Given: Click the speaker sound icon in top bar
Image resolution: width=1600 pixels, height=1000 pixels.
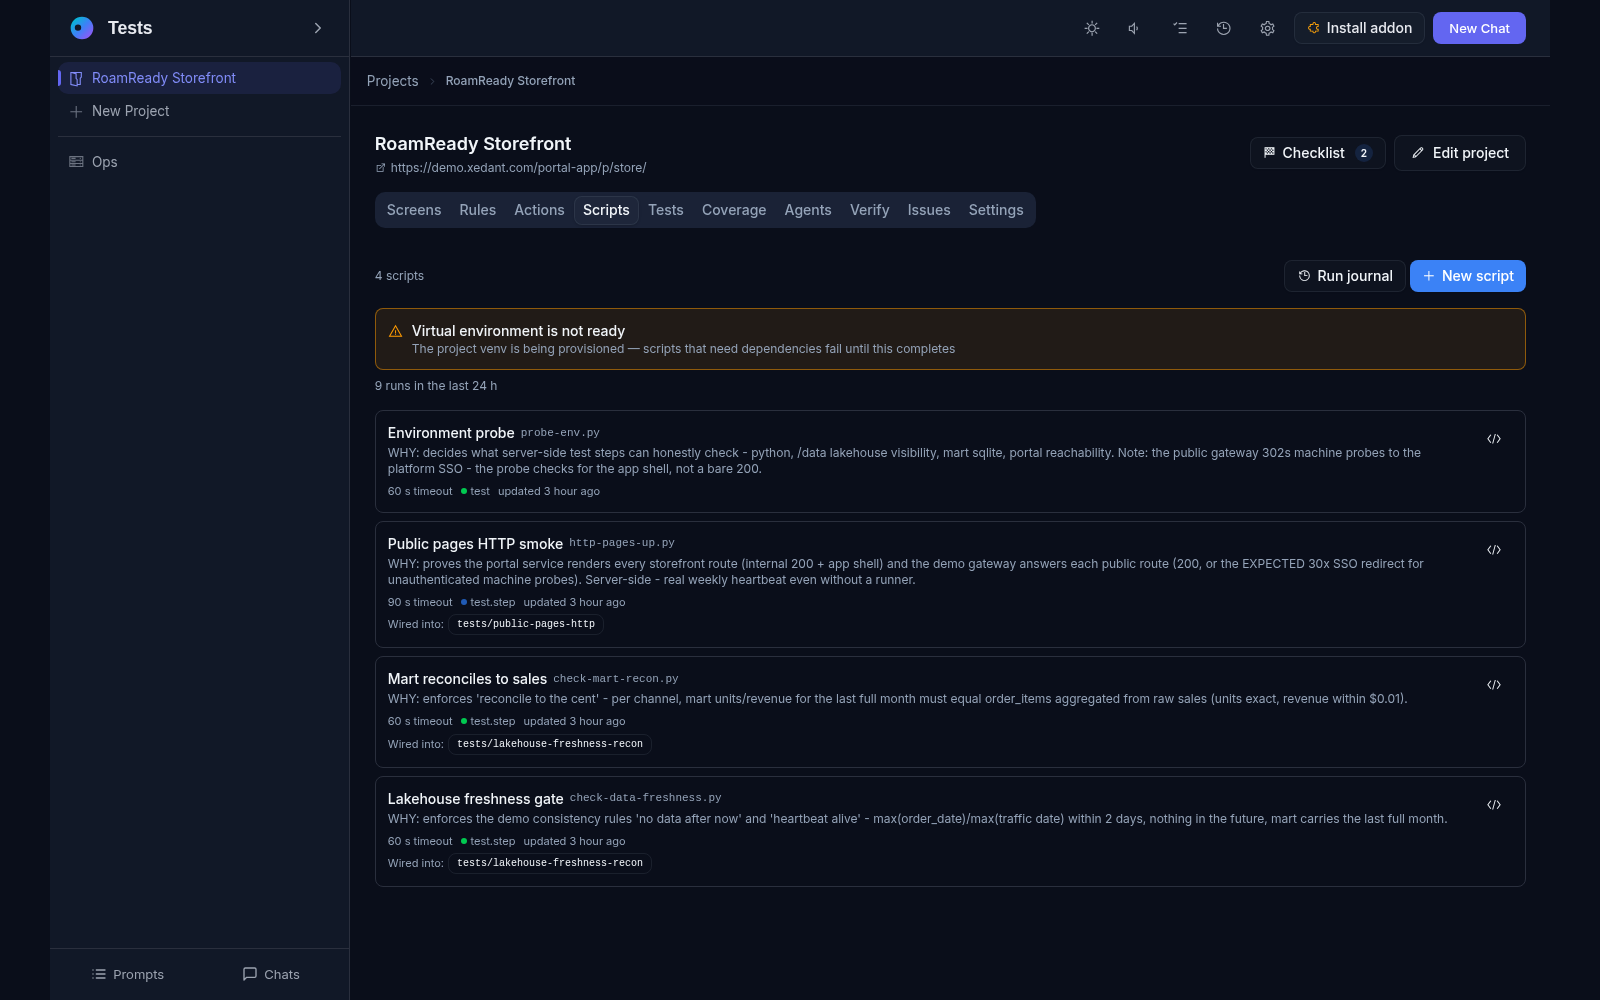Looking at the screenshot, I should 1135,28.
